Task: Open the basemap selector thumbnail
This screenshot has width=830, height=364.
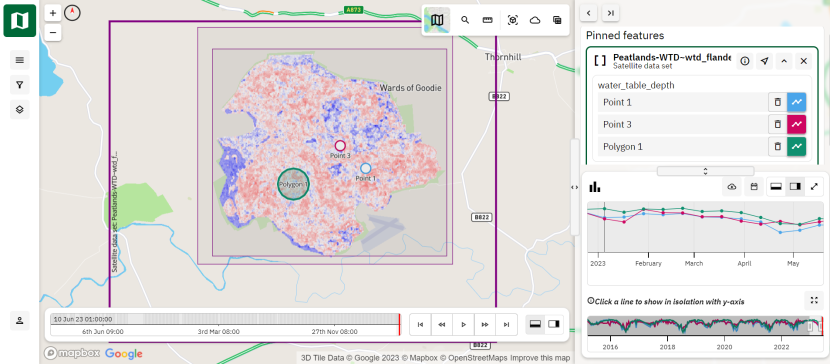Action: tap(437, 20)
